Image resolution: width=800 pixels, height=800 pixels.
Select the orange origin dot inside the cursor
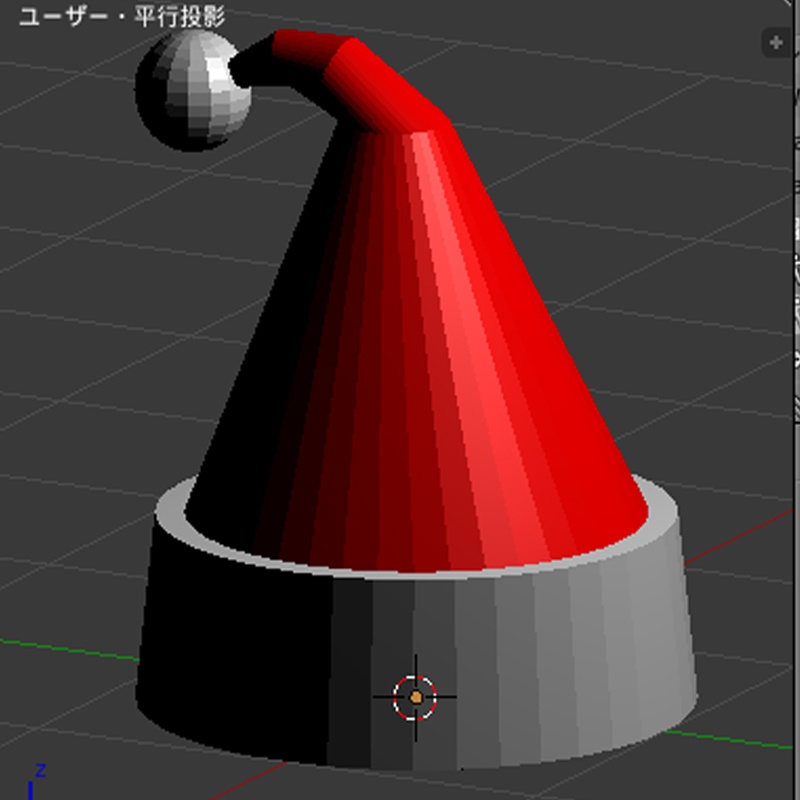click(x=416, y=697)
